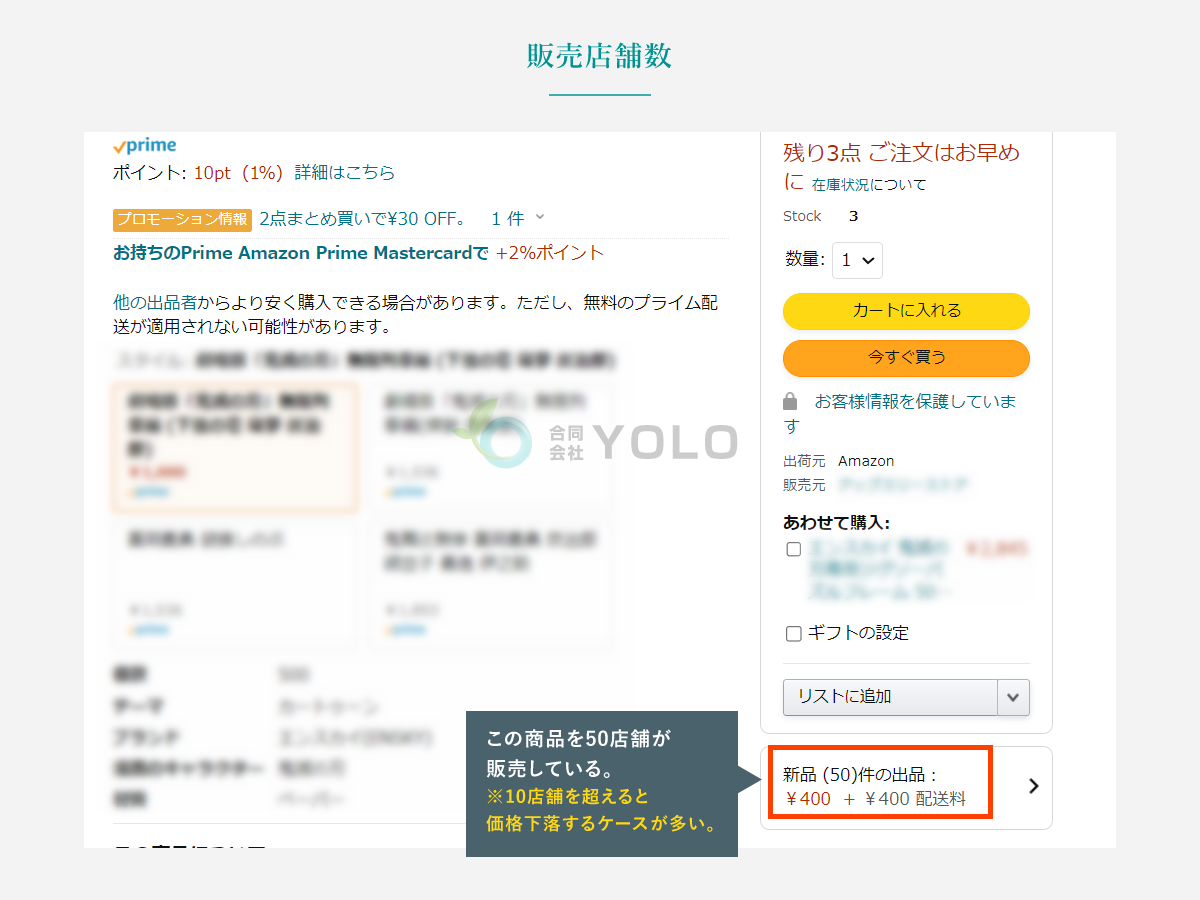Click the リストに追加 button
1200x900 pixels.
pyautogui.click(x=890, y=697)
